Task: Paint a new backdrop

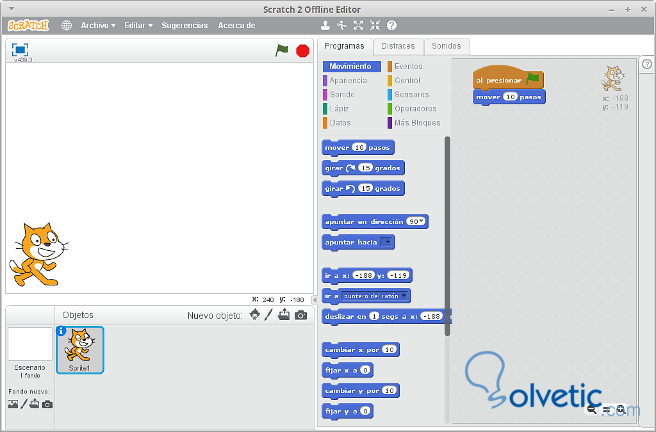Action: pos(24,404)
